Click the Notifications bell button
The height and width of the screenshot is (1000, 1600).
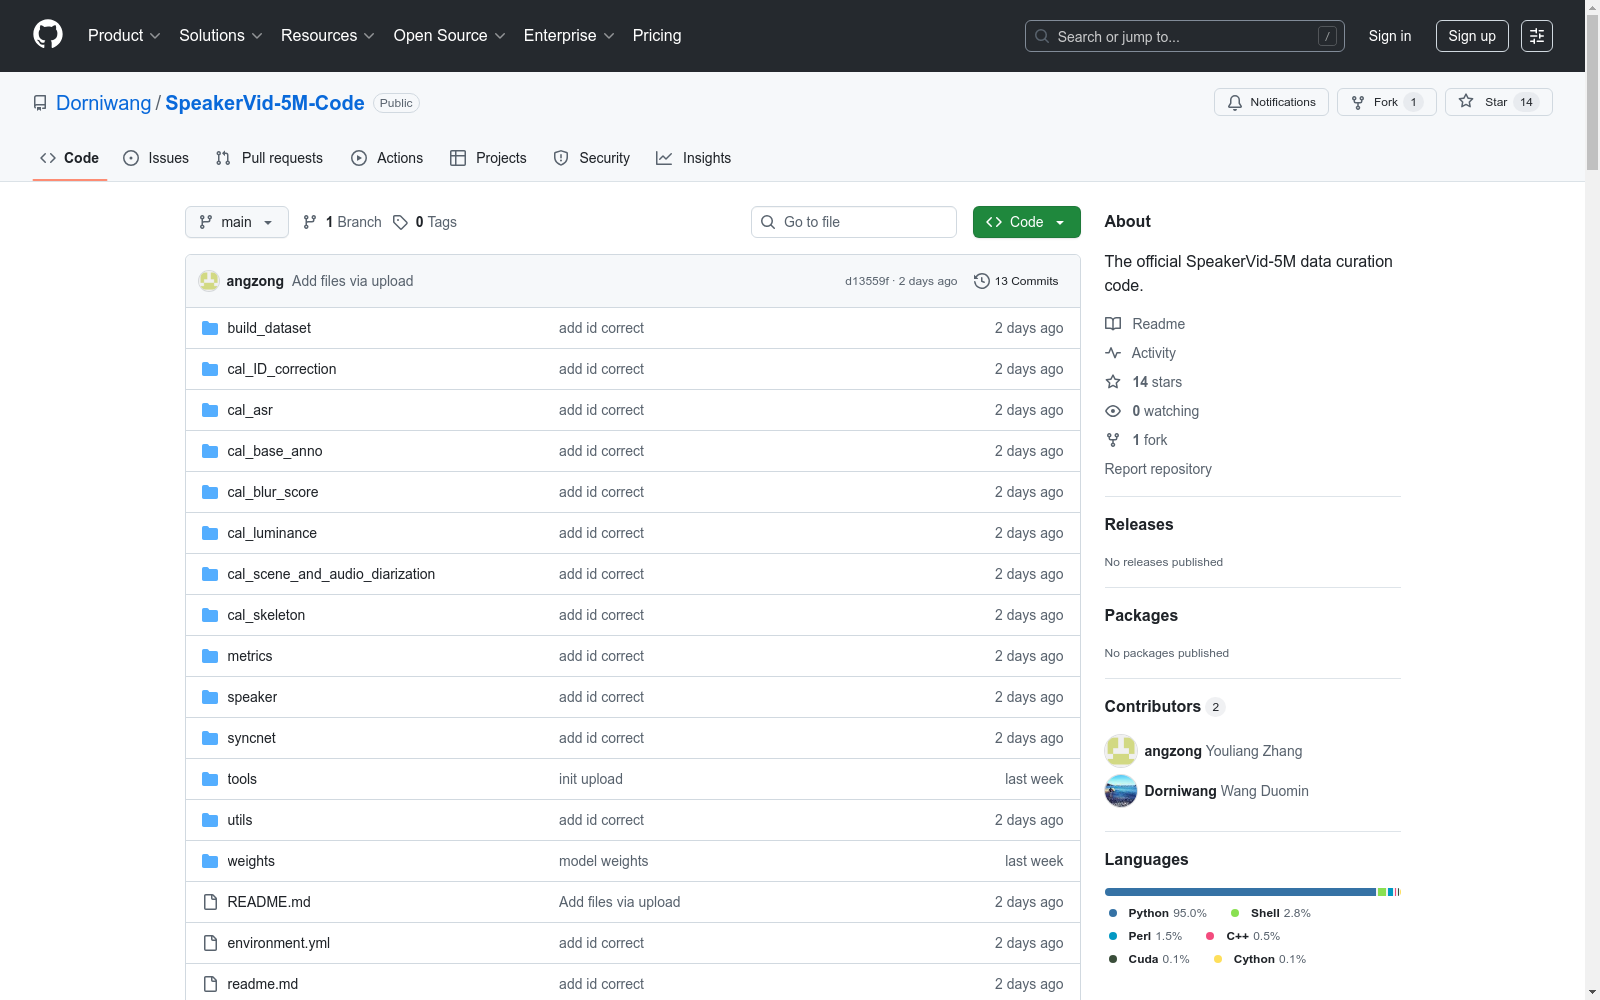point(1271,102)
